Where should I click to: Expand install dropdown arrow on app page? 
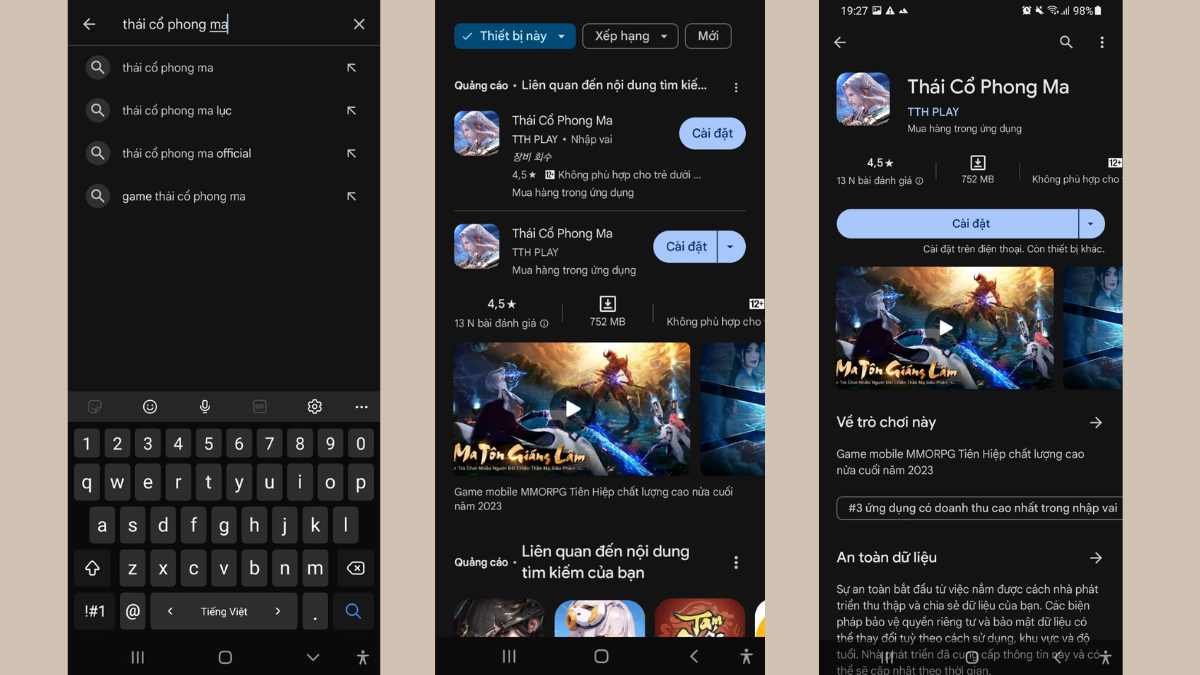pyautogui.click(x=1091, y=223)
